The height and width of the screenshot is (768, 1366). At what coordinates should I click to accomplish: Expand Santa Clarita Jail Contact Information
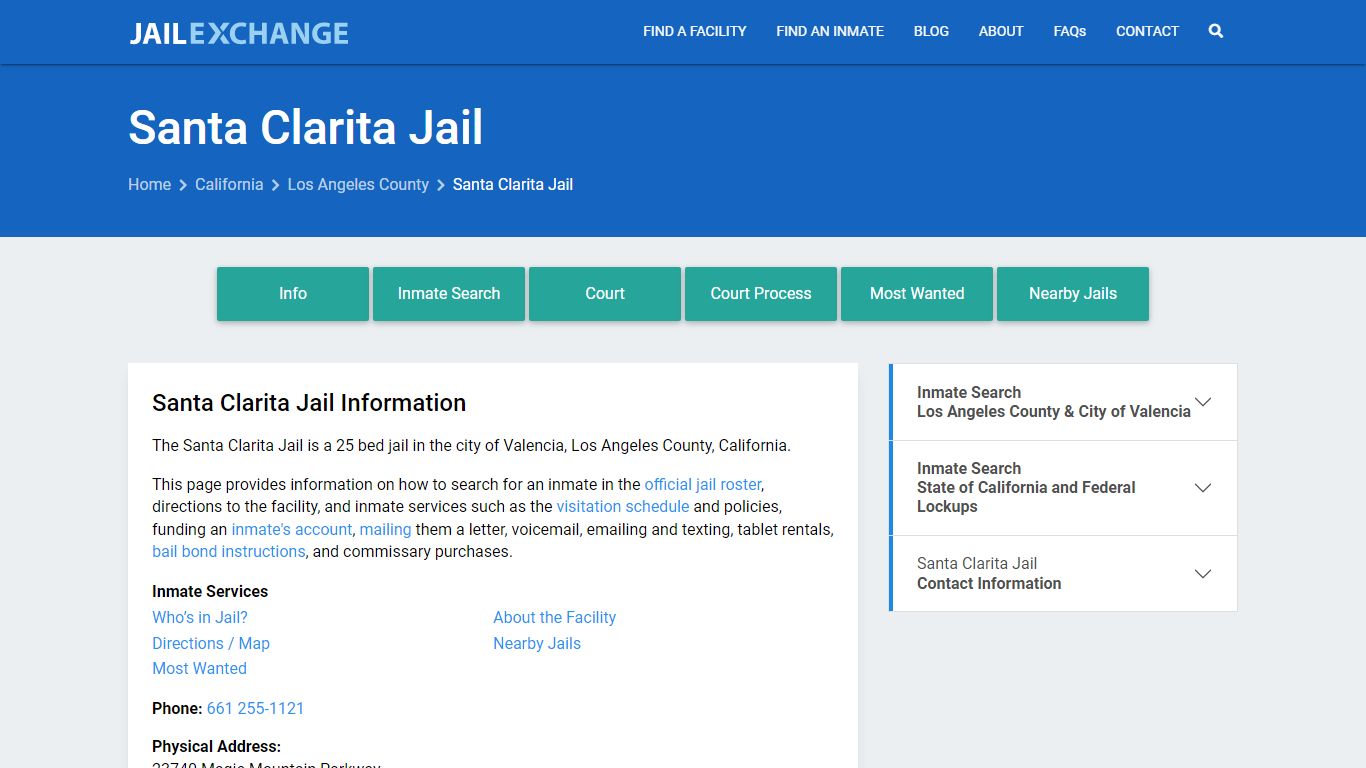coord(1064,574)
